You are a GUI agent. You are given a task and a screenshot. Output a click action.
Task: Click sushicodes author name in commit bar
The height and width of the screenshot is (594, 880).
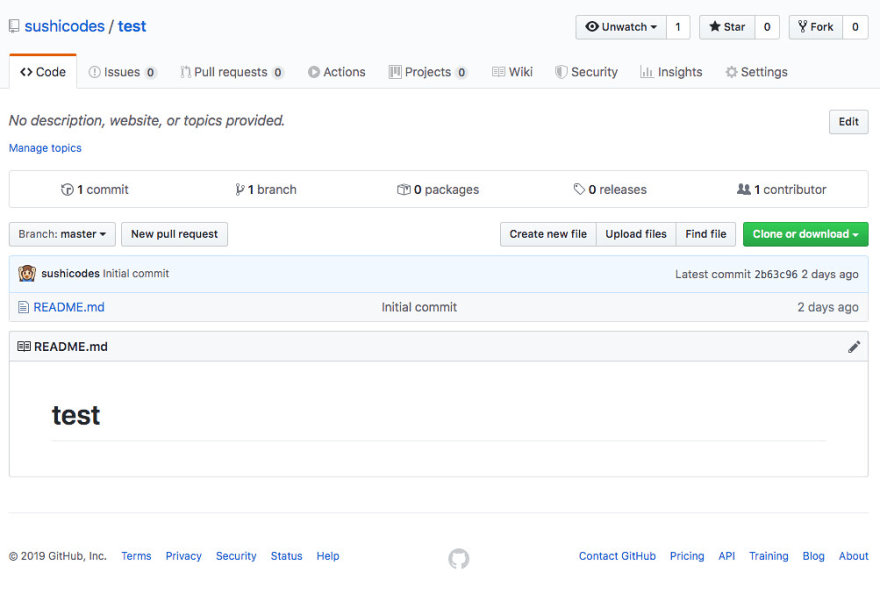pyautogui.click(x=70, y=273)
